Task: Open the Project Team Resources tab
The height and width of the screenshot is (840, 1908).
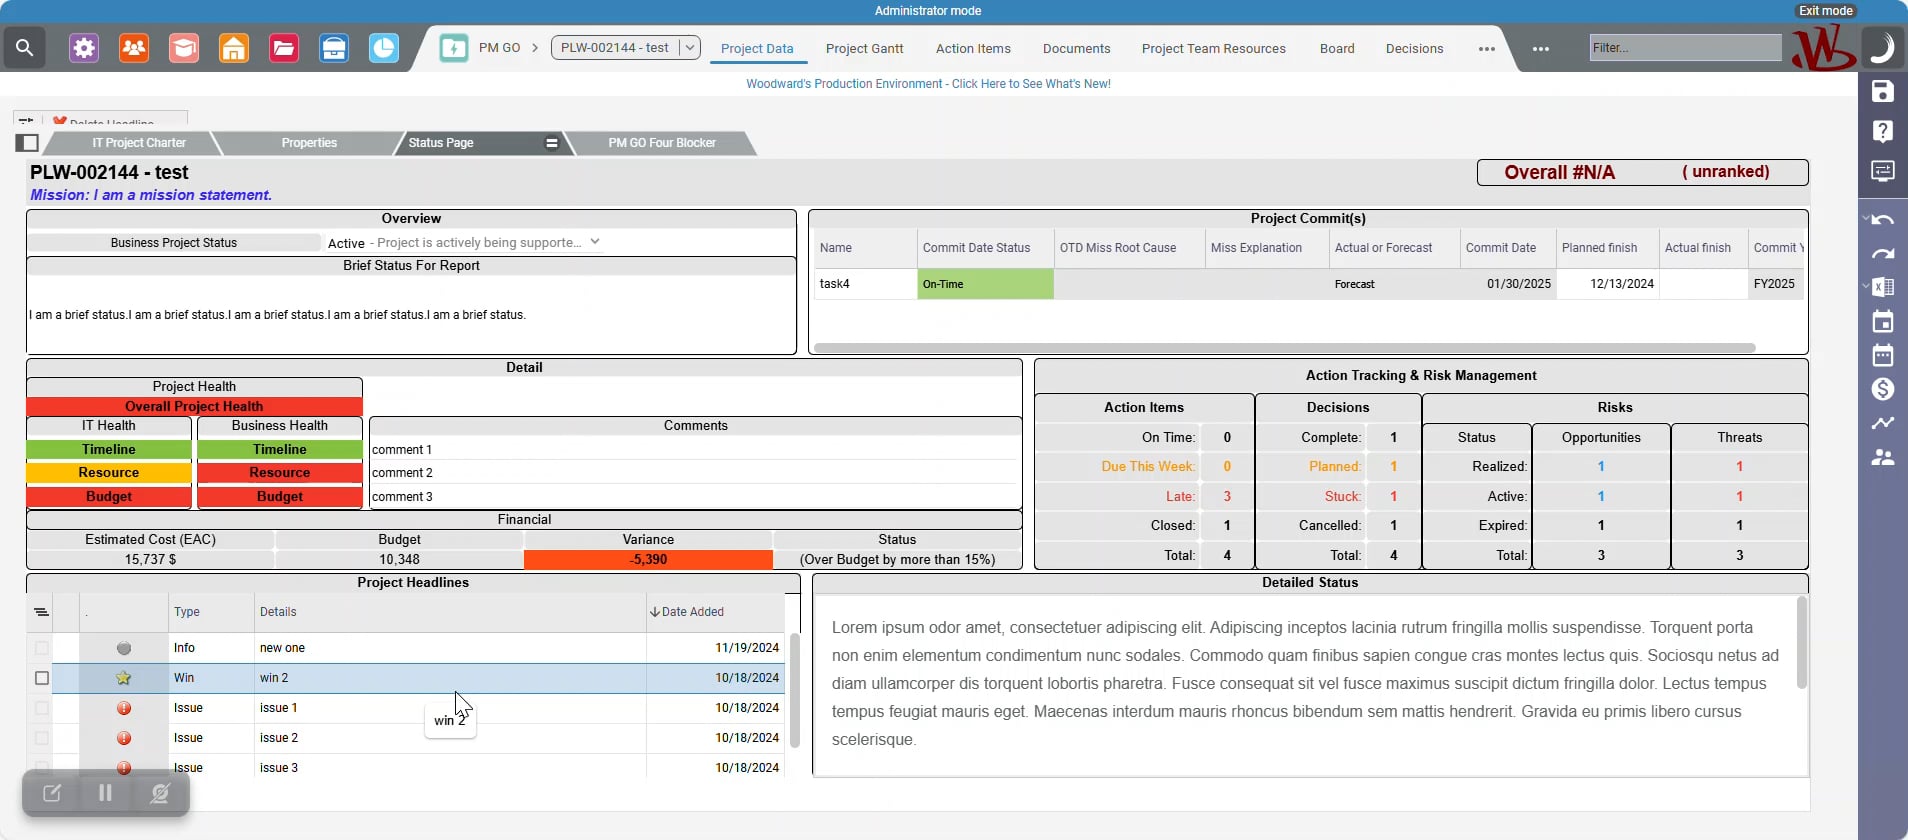Action: click(x=1214, y=49)
